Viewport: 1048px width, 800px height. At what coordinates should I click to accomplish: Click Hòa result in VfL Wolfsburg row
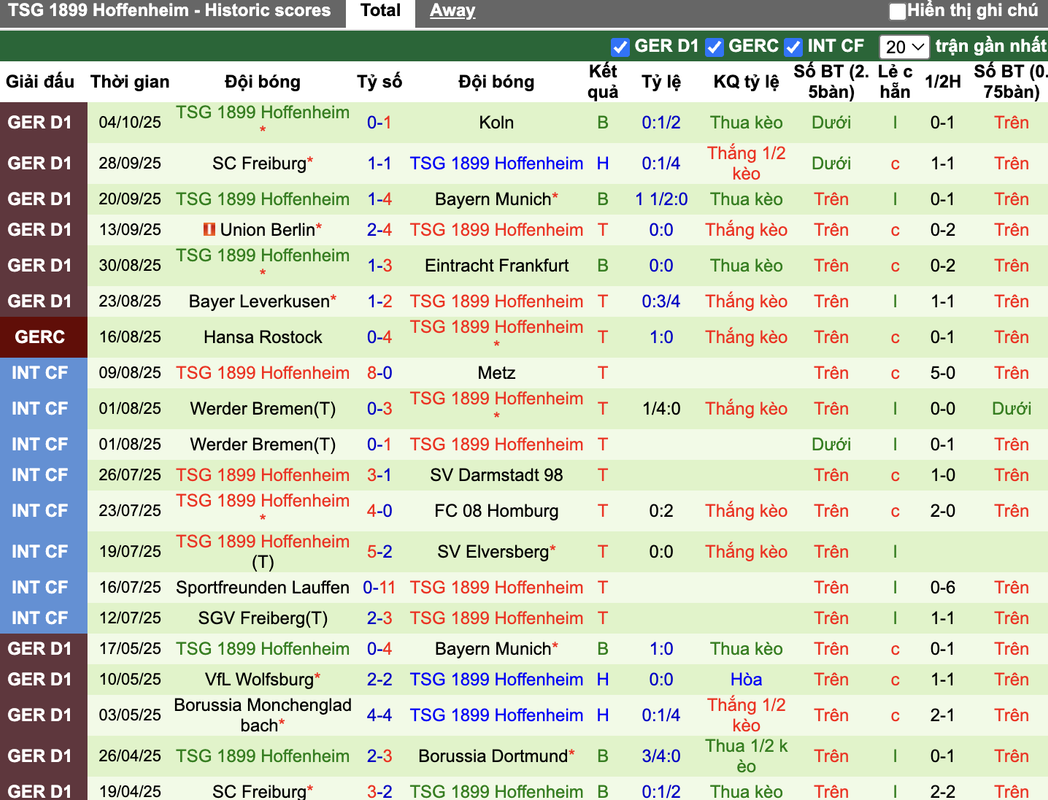(x=746, y=680)
